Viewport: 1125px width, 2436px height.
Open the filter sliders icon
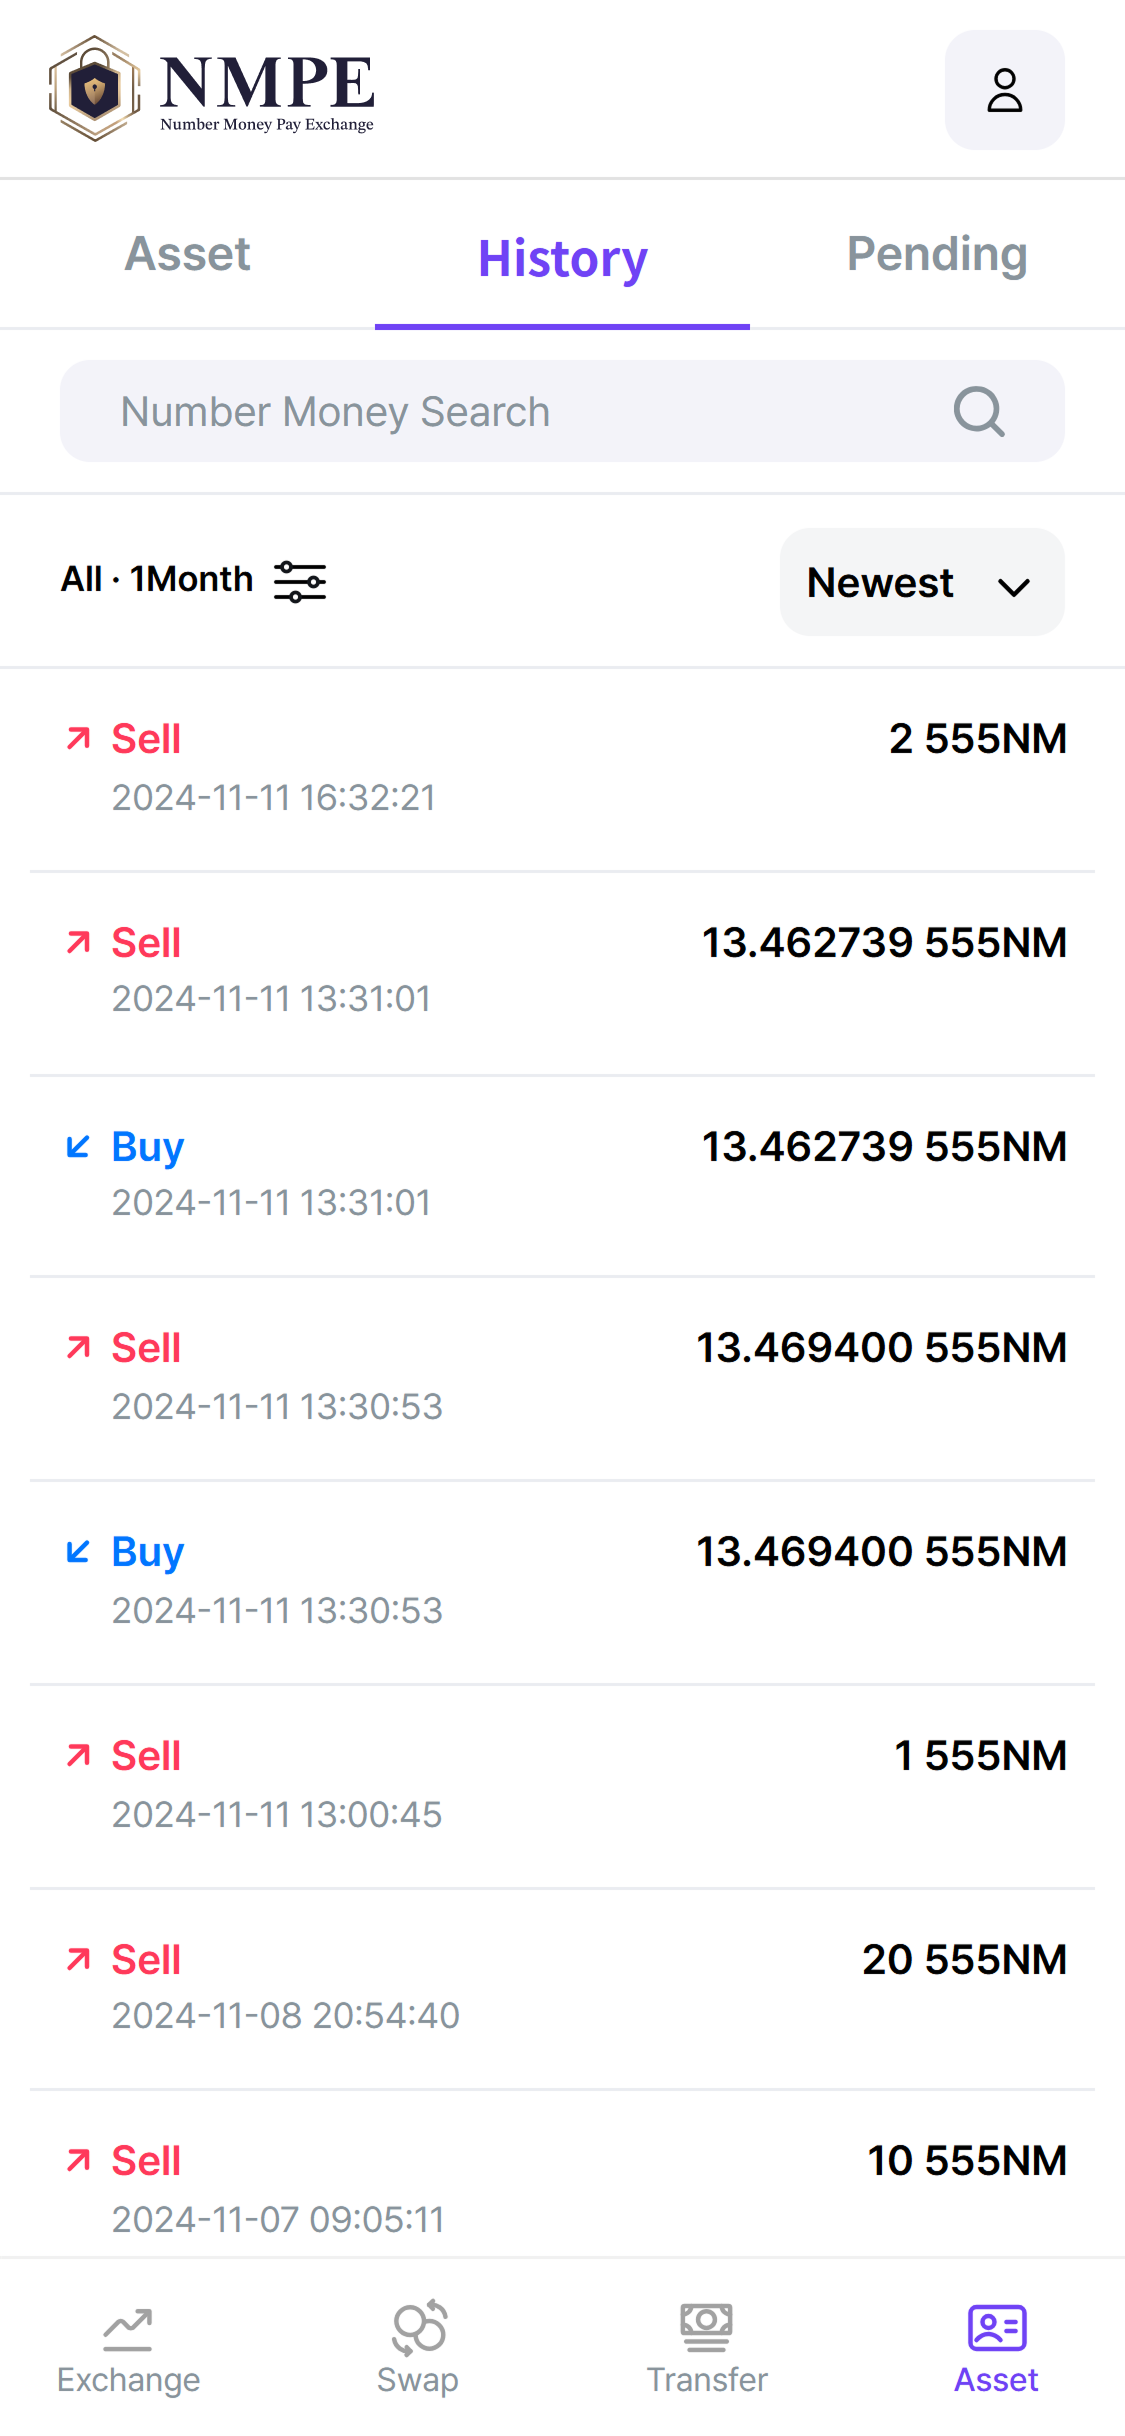(300, 580)
